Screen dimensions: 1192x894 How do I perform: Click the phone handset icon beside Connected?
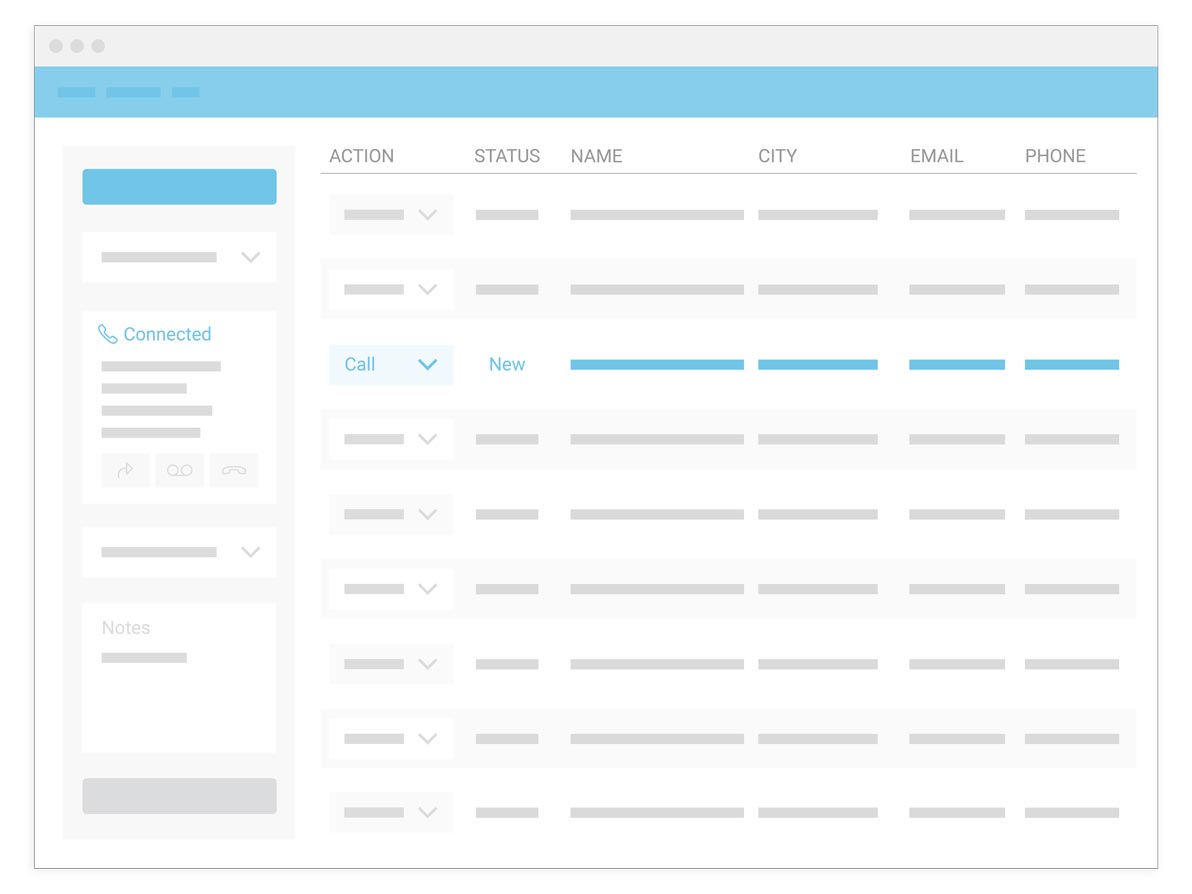click(108, 334)
